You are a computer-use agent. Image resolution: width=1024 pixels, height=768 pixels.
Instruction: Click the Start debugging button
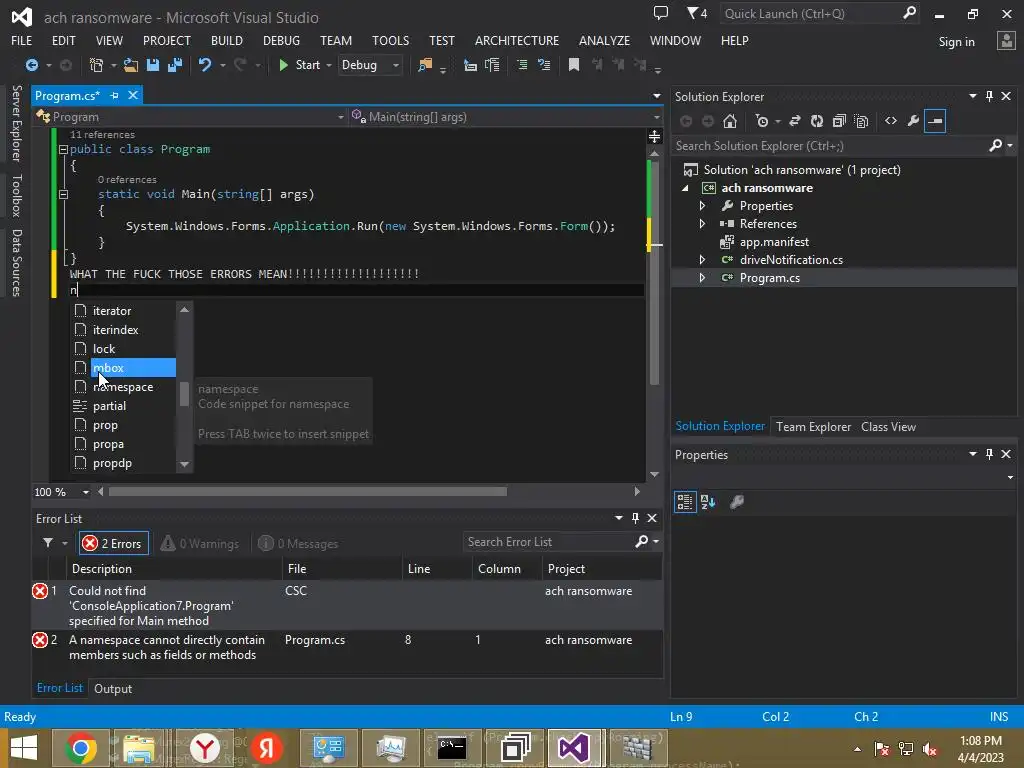click(300, 65)
